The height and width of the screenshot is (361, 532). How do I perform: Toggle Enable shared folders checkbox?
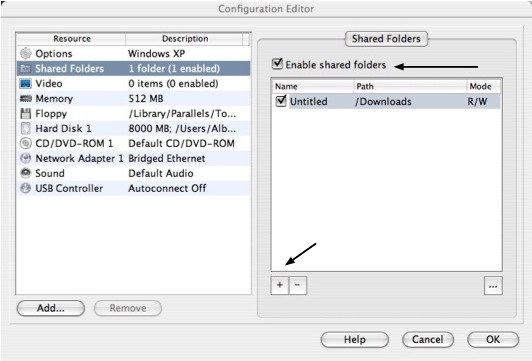[277, 63]
